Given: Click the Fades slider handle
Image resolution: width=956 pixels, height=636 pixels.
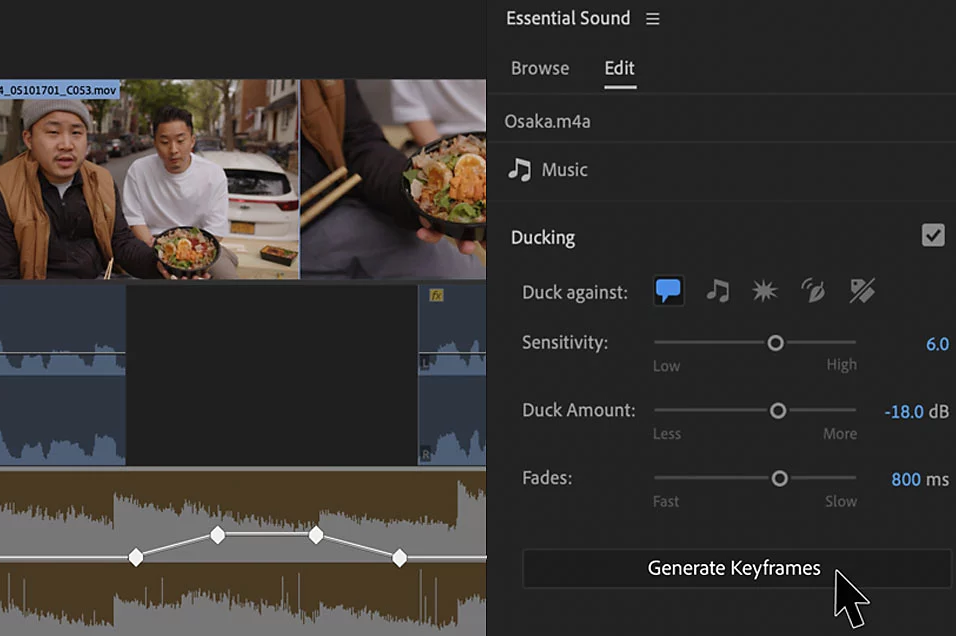Looking at the screenshot, I should tap(779, 479).
